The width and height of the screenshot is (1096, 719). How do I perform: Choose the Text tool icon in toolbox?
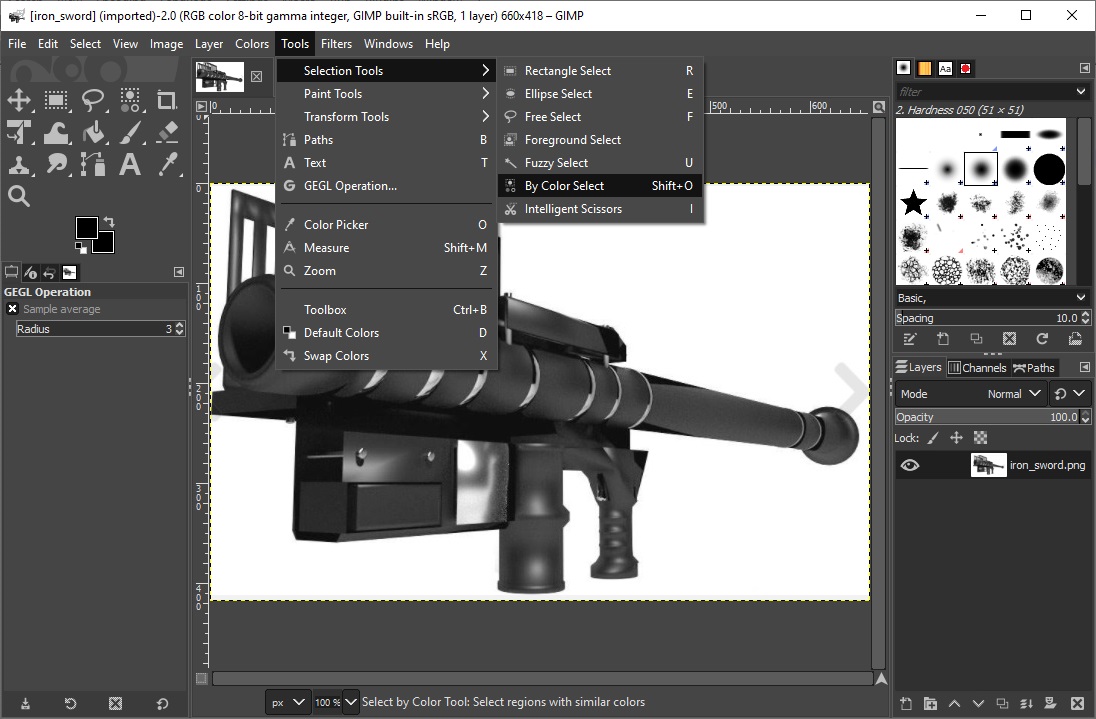click(130, 165)
